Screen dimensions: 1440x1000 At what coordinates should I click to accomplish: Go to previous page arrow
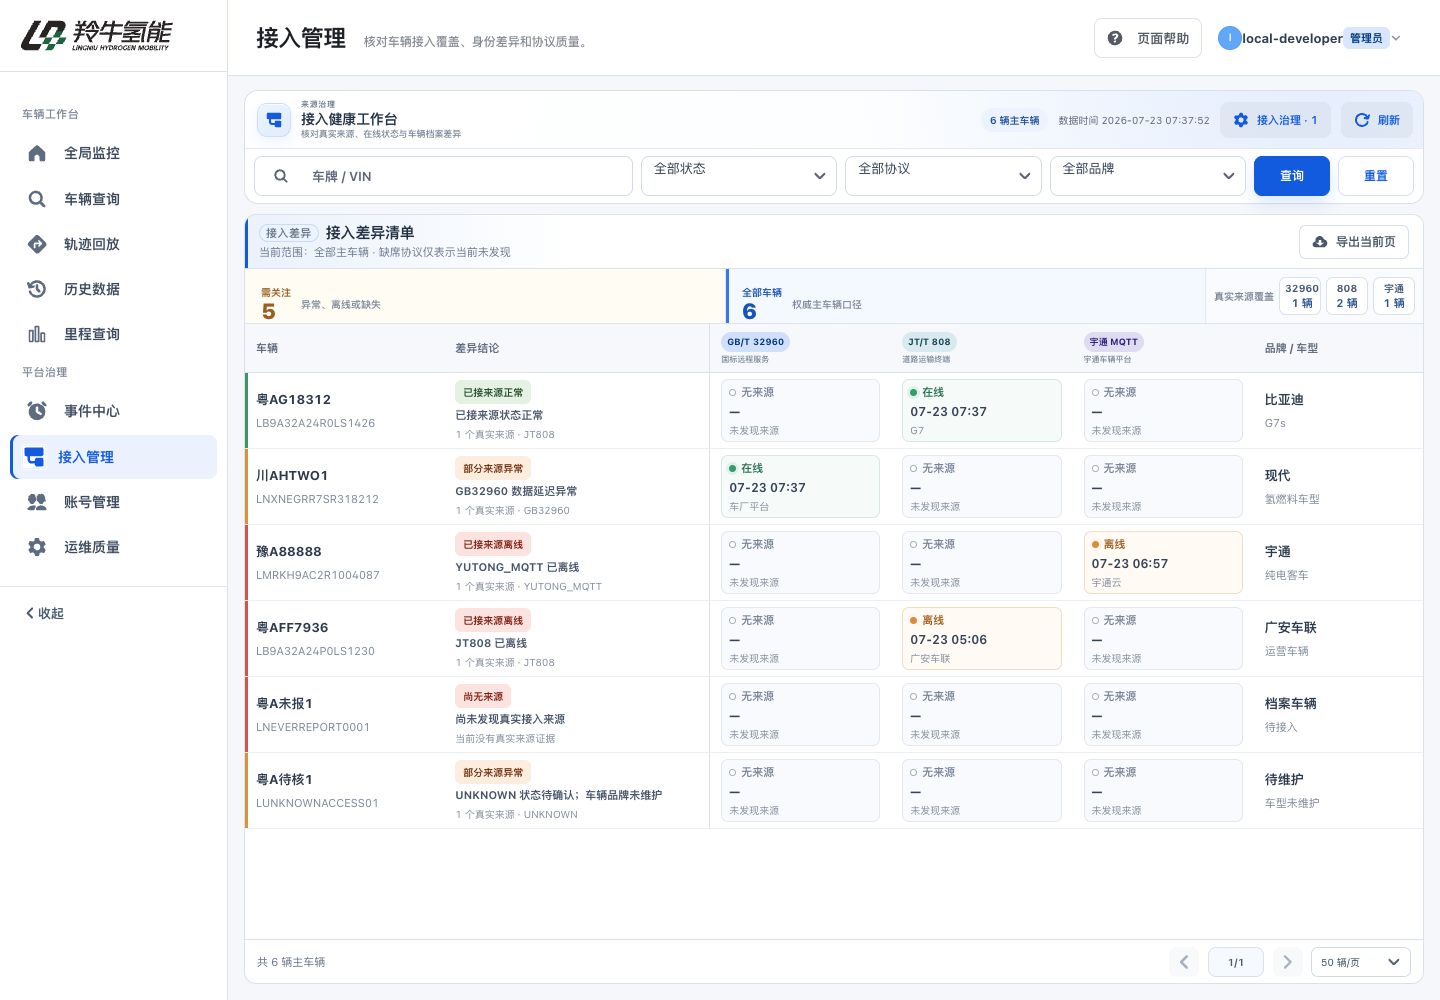(x=1184, y=962)
